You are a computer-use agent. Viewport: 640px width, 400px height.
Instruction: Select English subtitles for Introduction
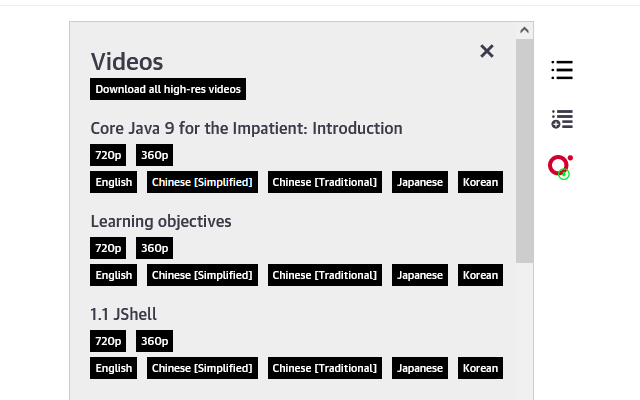point(113,182)
